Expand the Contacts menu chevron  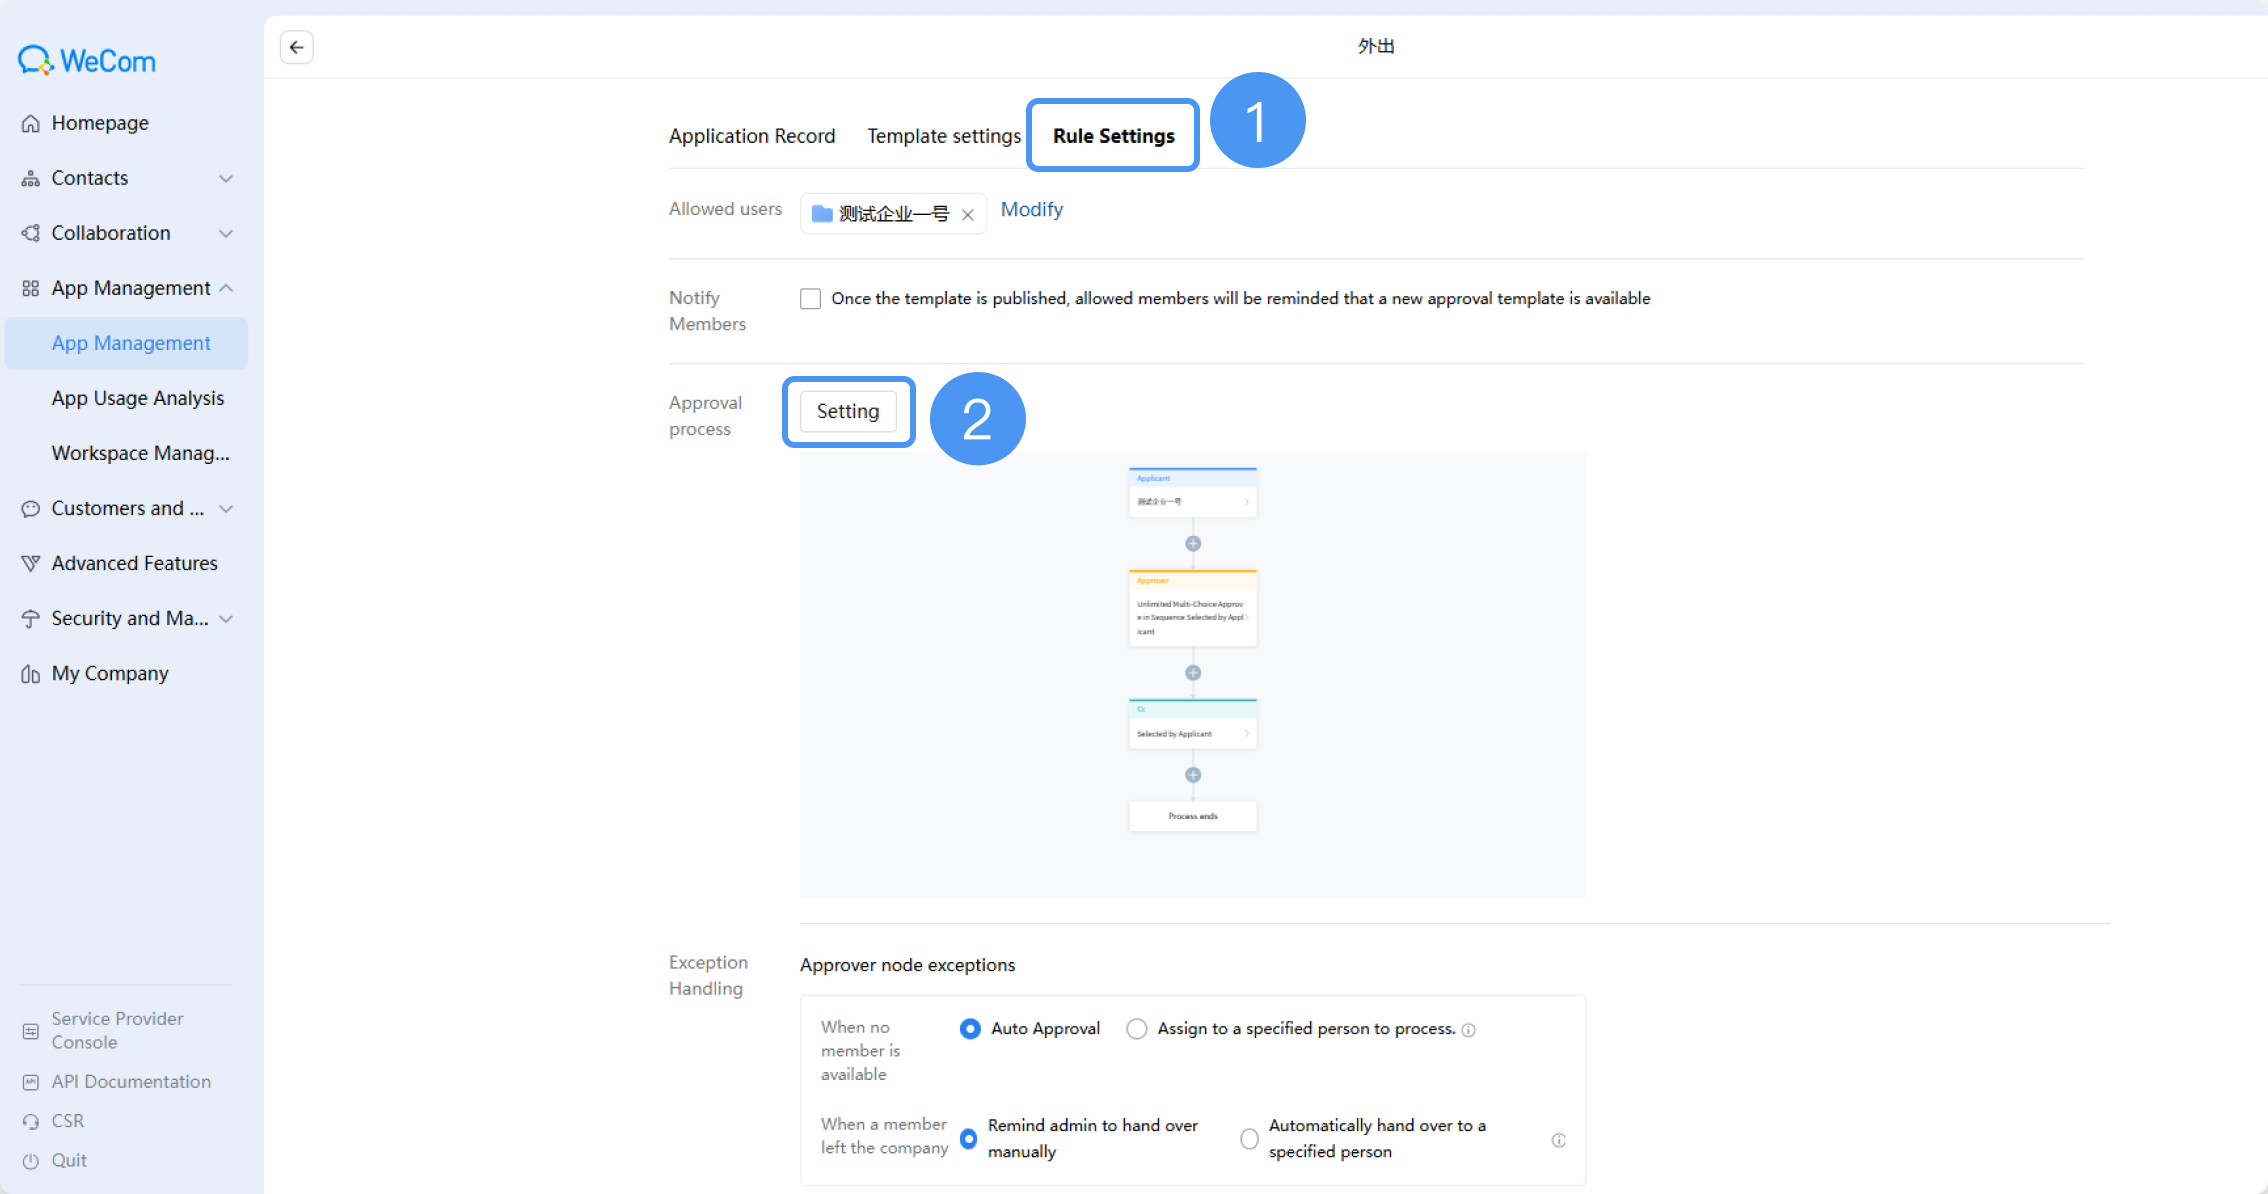click(x=226, y=178)
